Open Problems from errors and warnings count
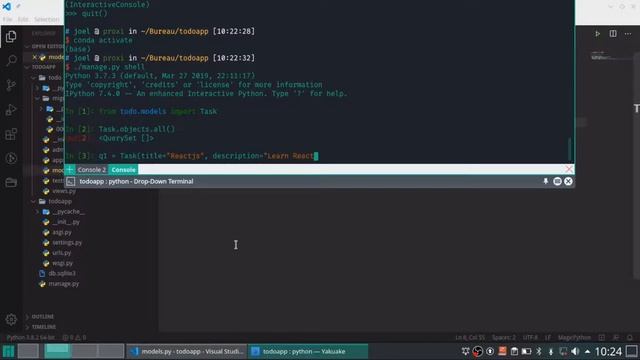This screenshot has height=360, width=640. coord(74,338)
